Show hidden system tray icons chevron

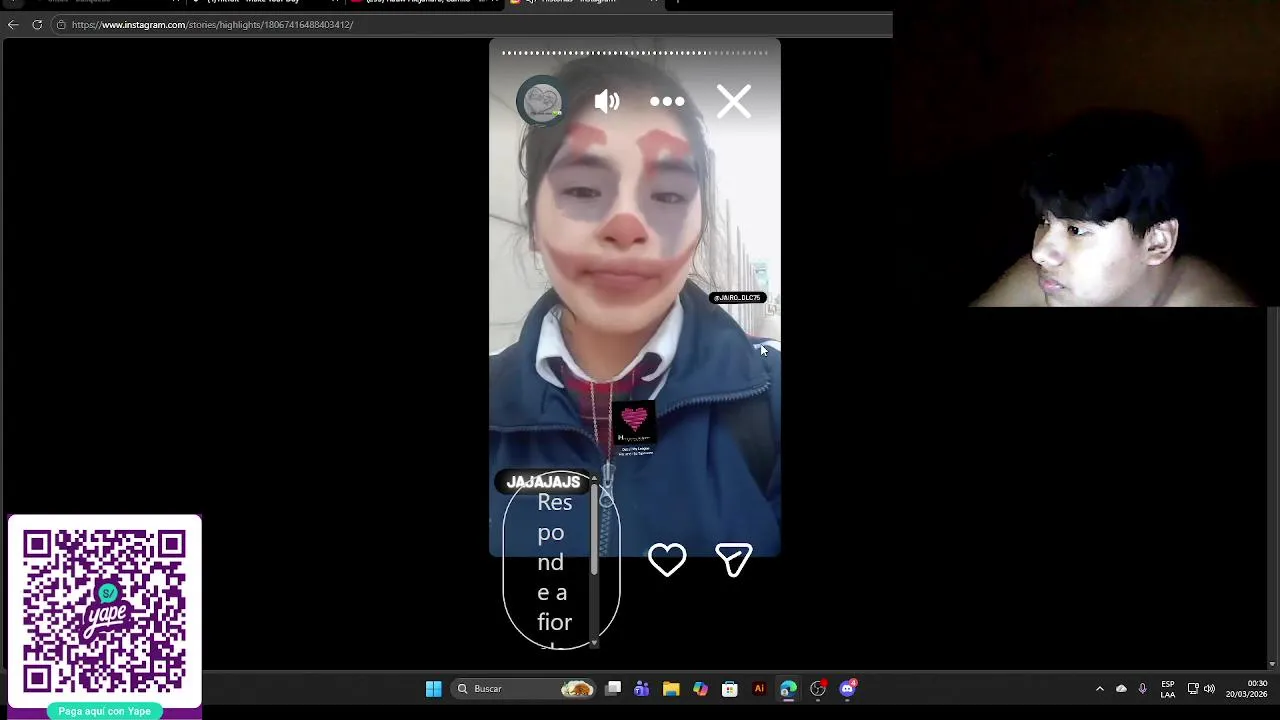click(1100, 688)
